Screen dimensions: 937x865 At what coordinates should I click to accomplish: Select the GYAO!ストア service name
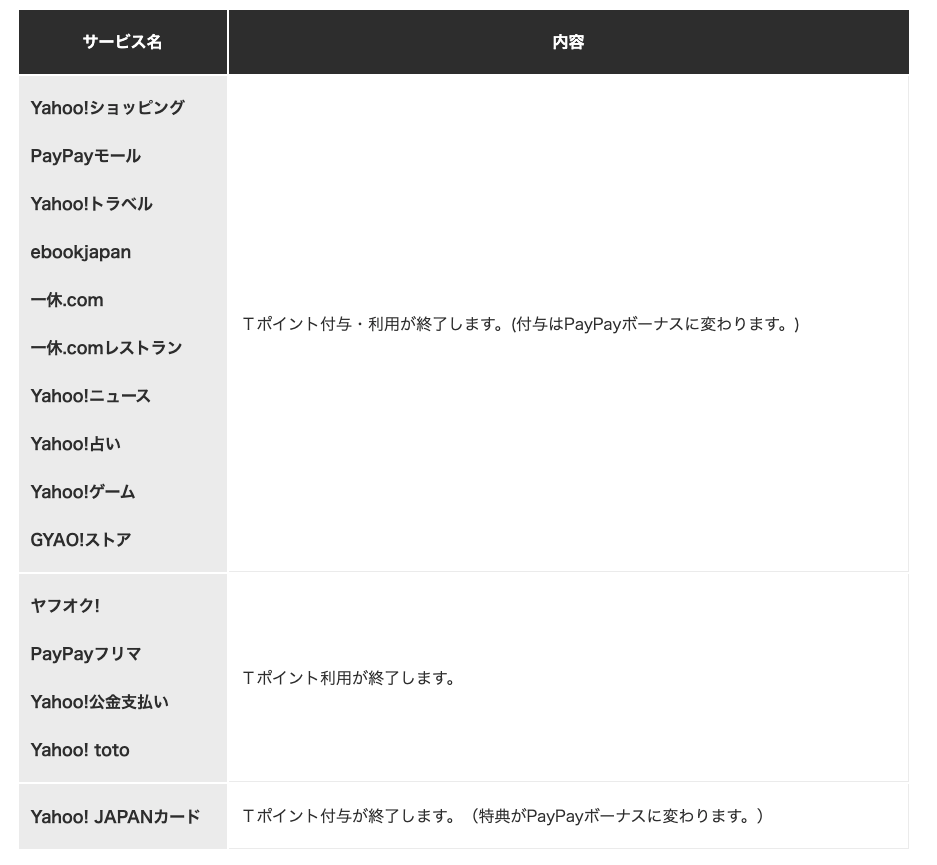coord(78,540)
